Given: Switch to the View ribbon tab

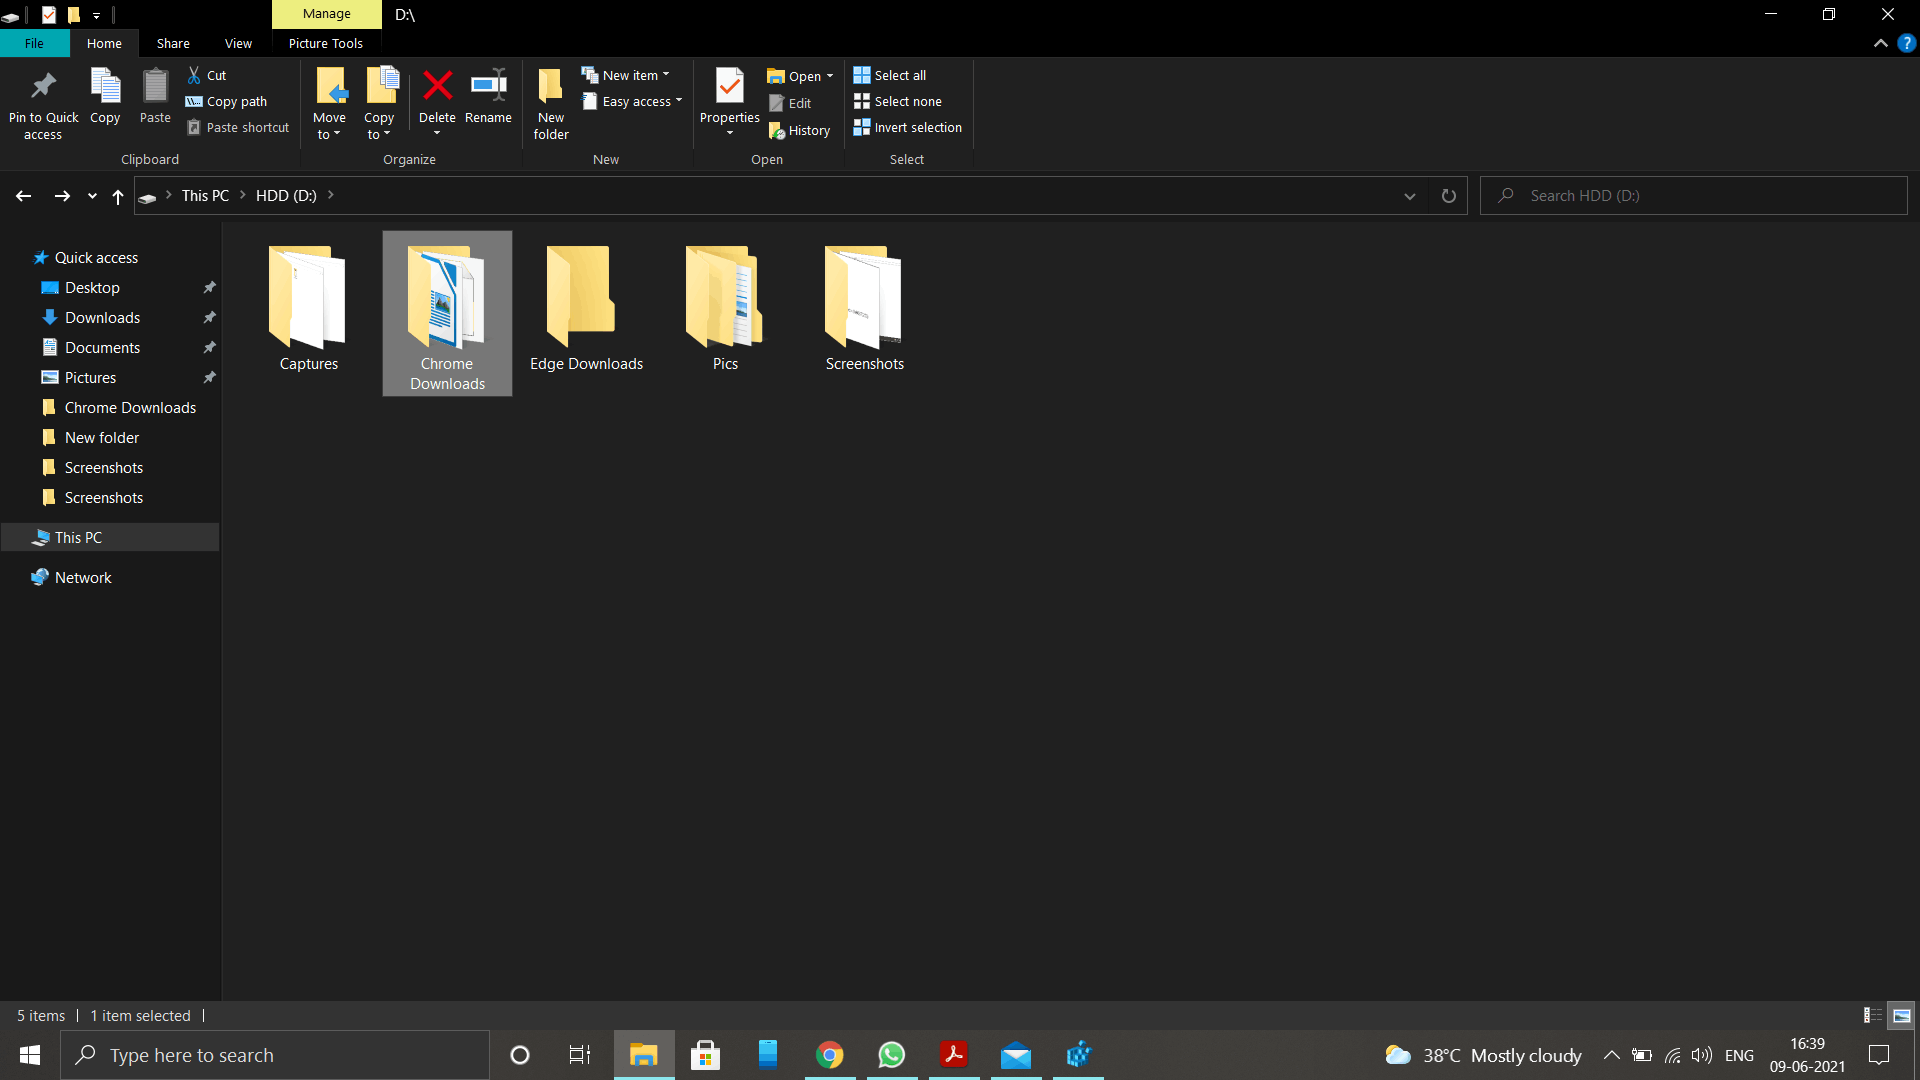Looking at the screenshot, I should pos(238,43).
